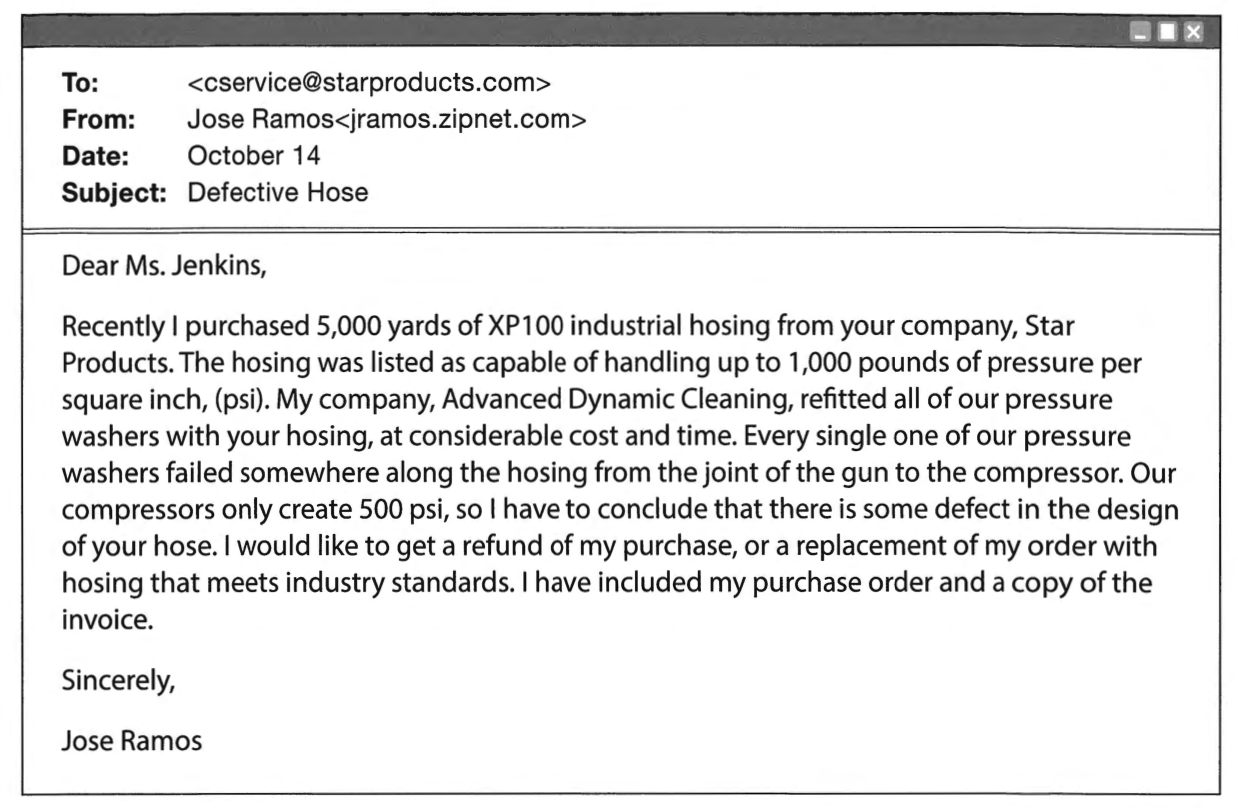
Task: Select the Subject: field label
Action: tap(113, 191)
